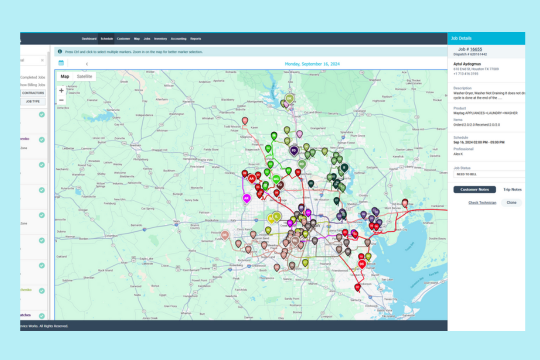
Task: Select the large olive marker at map's northern tip
Action: point(290,99)
